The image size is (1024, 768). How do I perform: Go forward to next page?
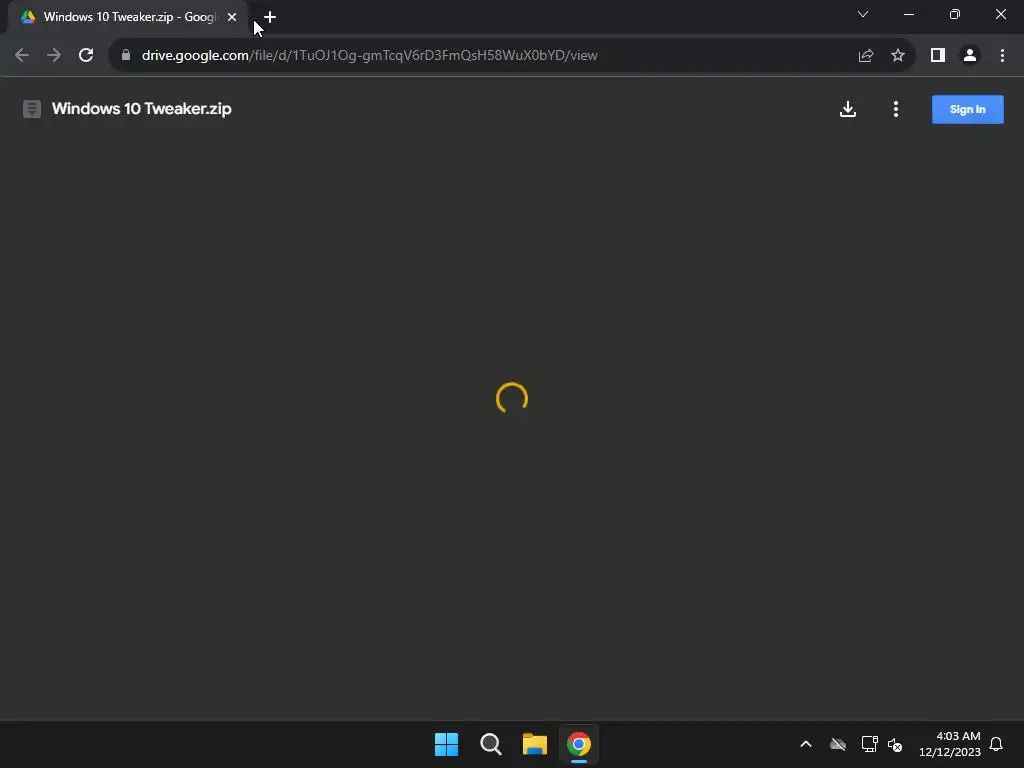point(54,56)
